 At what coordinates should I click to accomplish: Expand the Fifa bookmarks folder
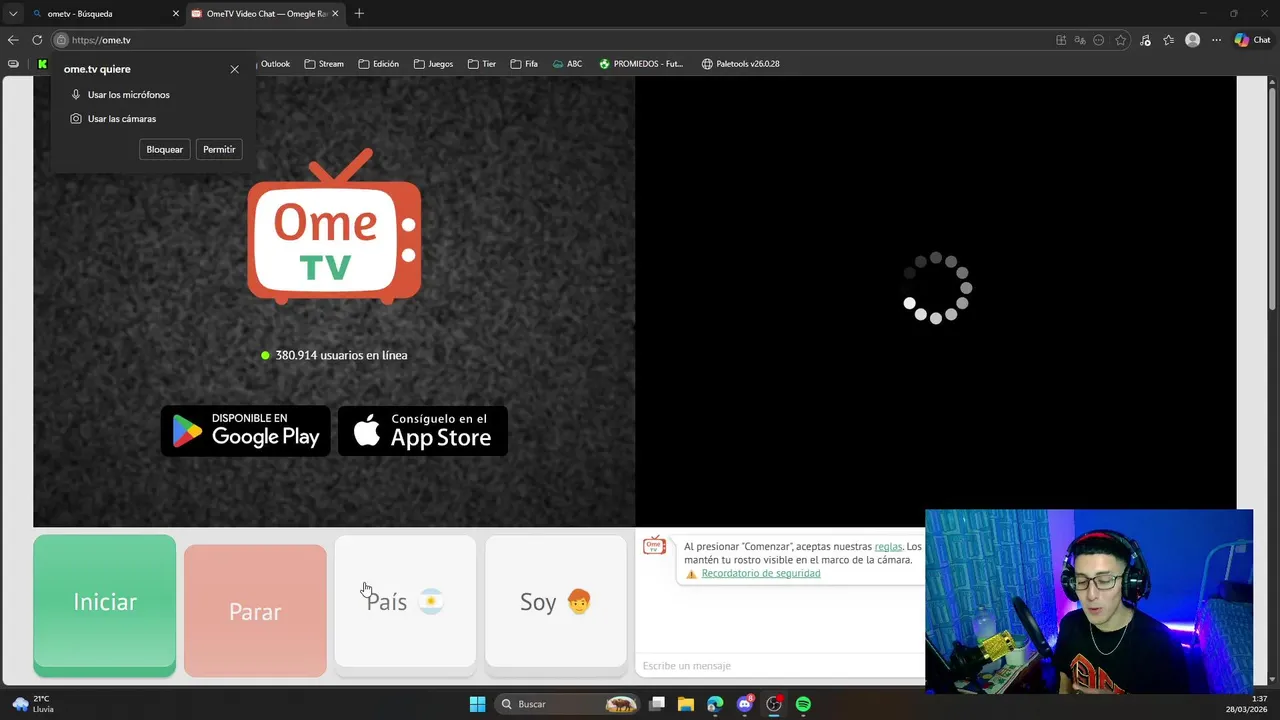pos(523,64)
